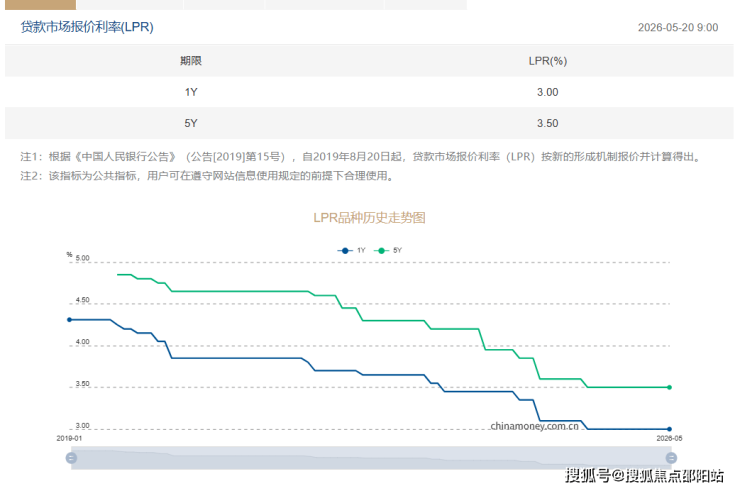Click the LPR品种历史走势图 chart title
The height and width of the screenshot is (491, 740).
[370, 218]
